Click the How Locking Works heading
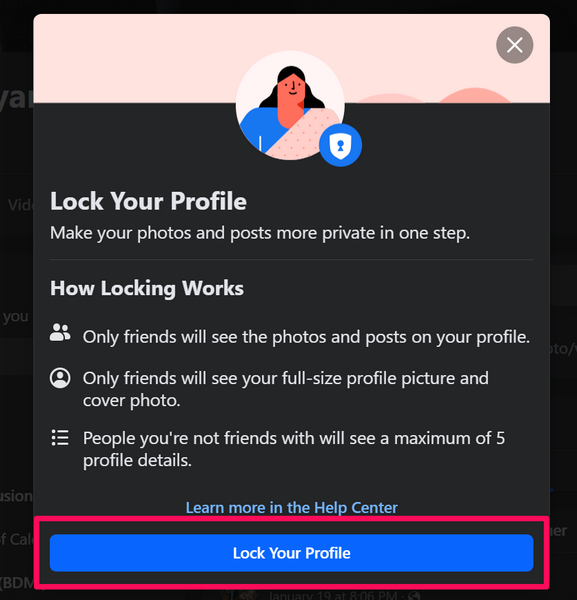Image resolution: width=577 pixels, height=600 pixels. [147, 288]
